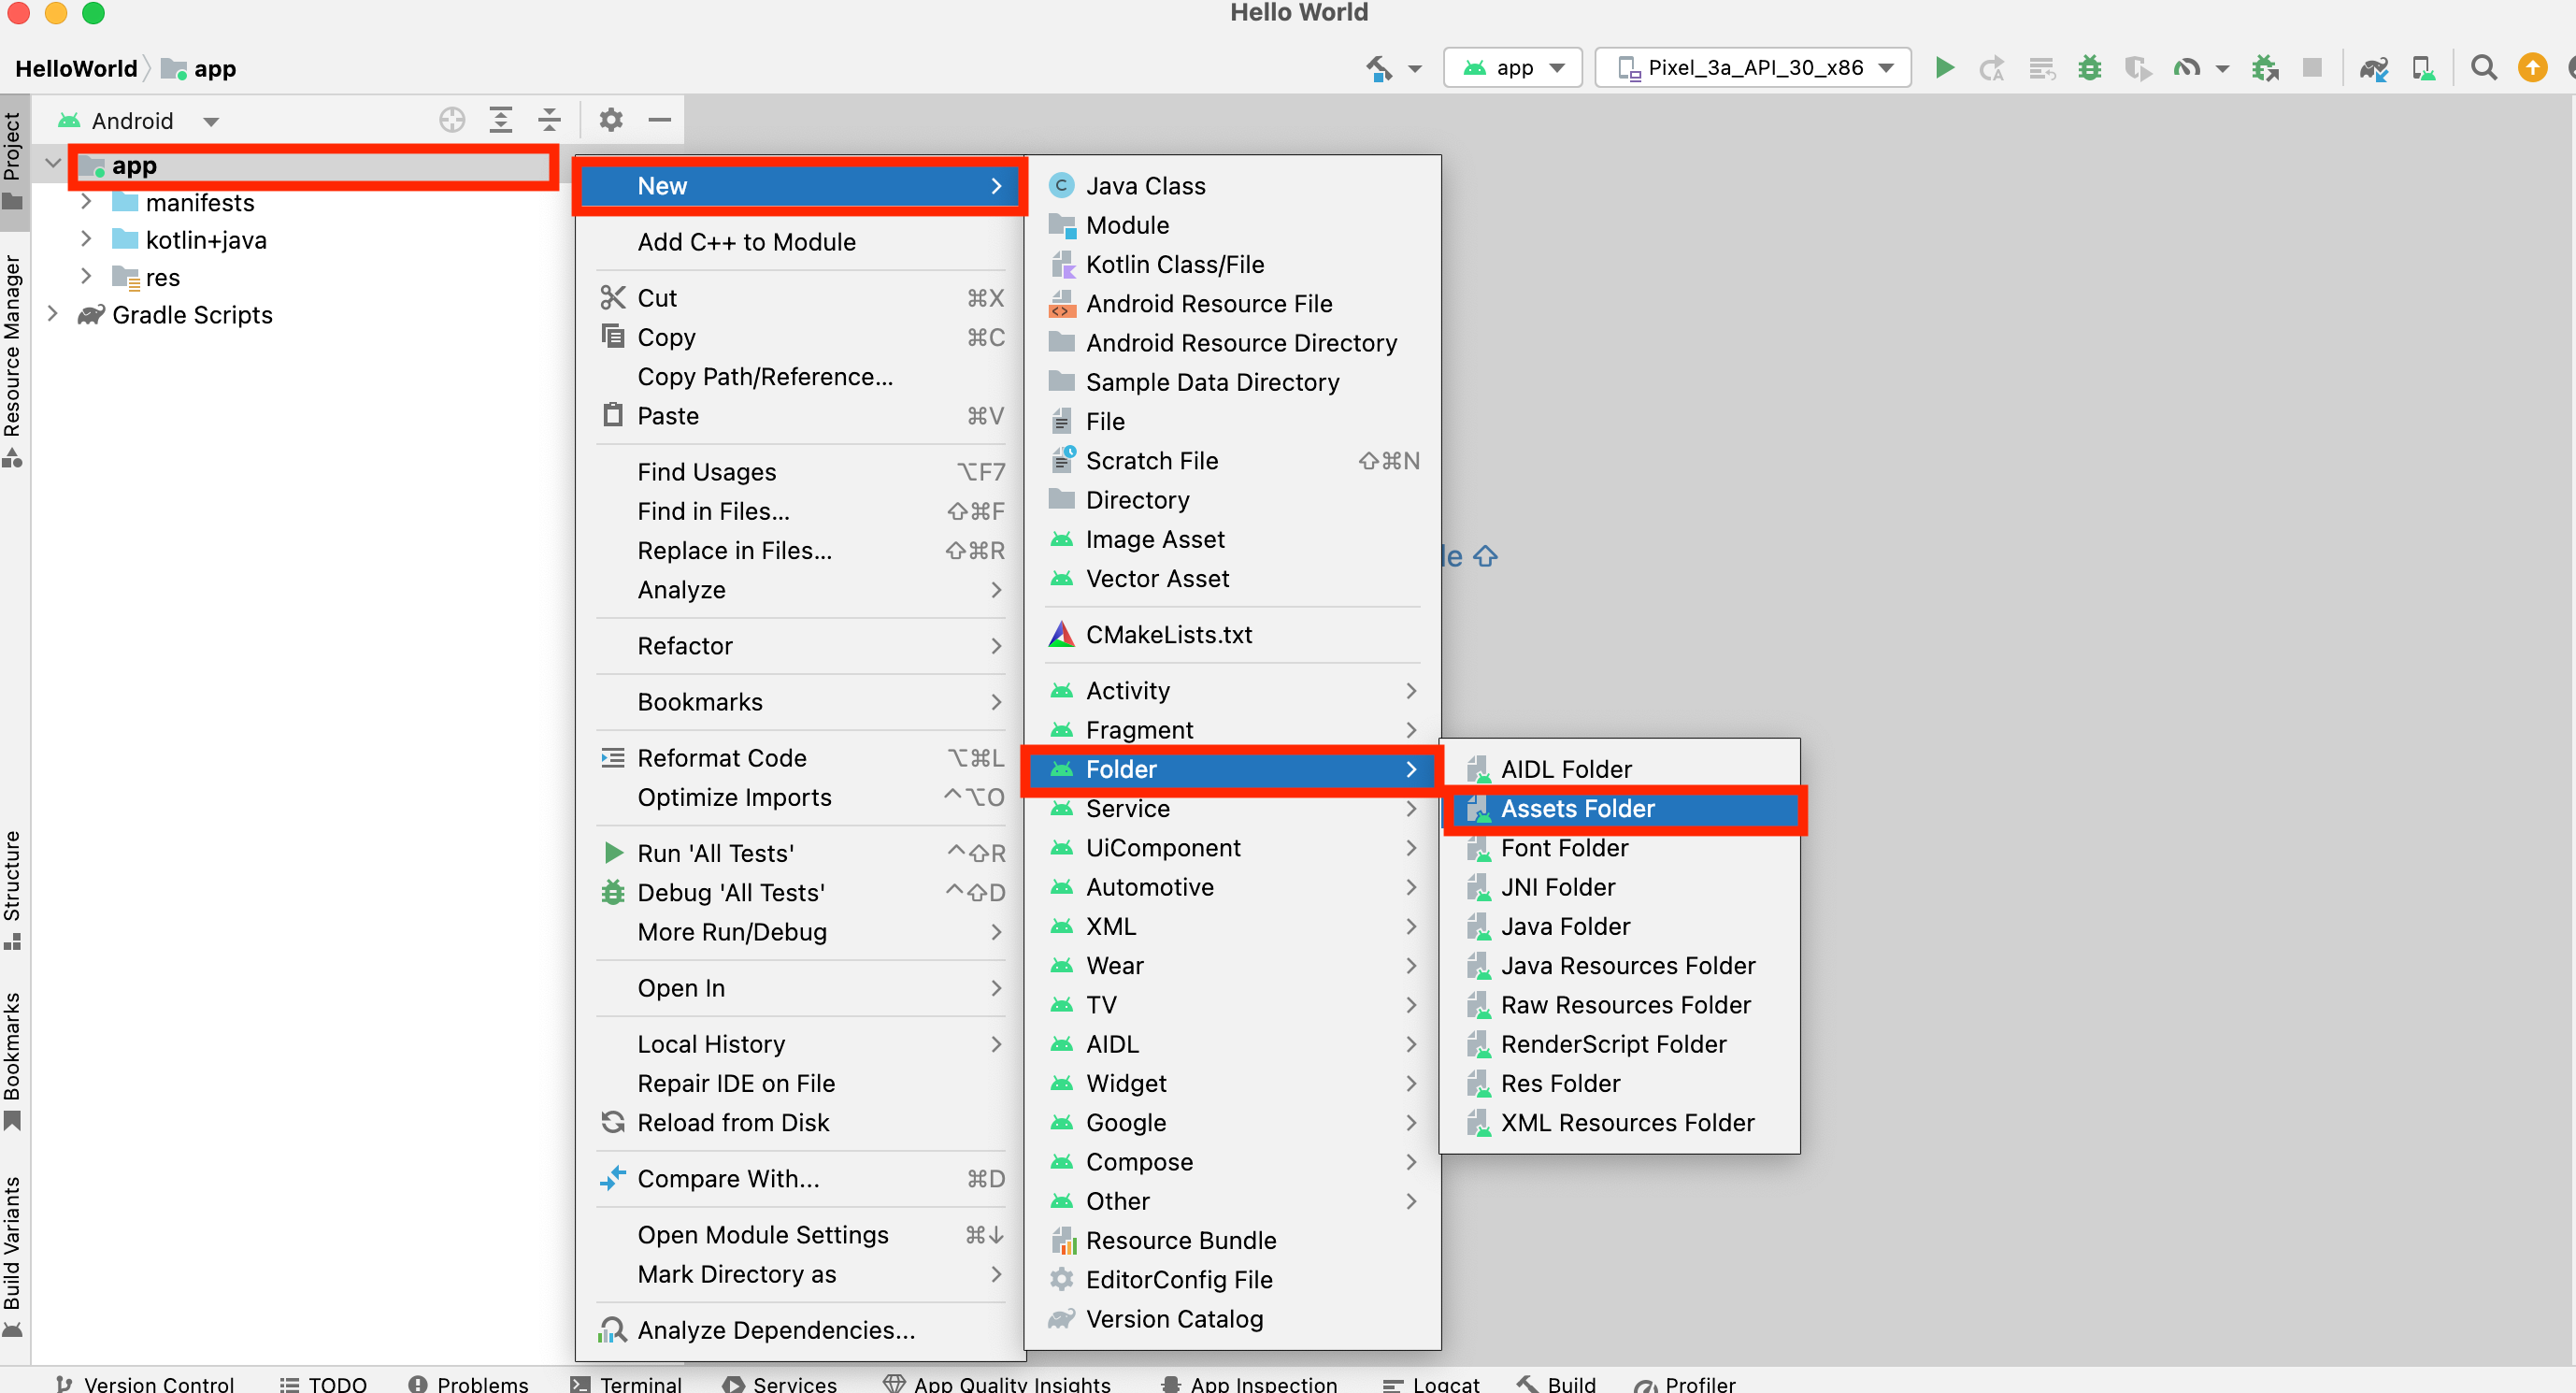Click Reformat Code in context menu
Screen dimensions: 2576x1393
pyautogui.click(x=721, y=757)
